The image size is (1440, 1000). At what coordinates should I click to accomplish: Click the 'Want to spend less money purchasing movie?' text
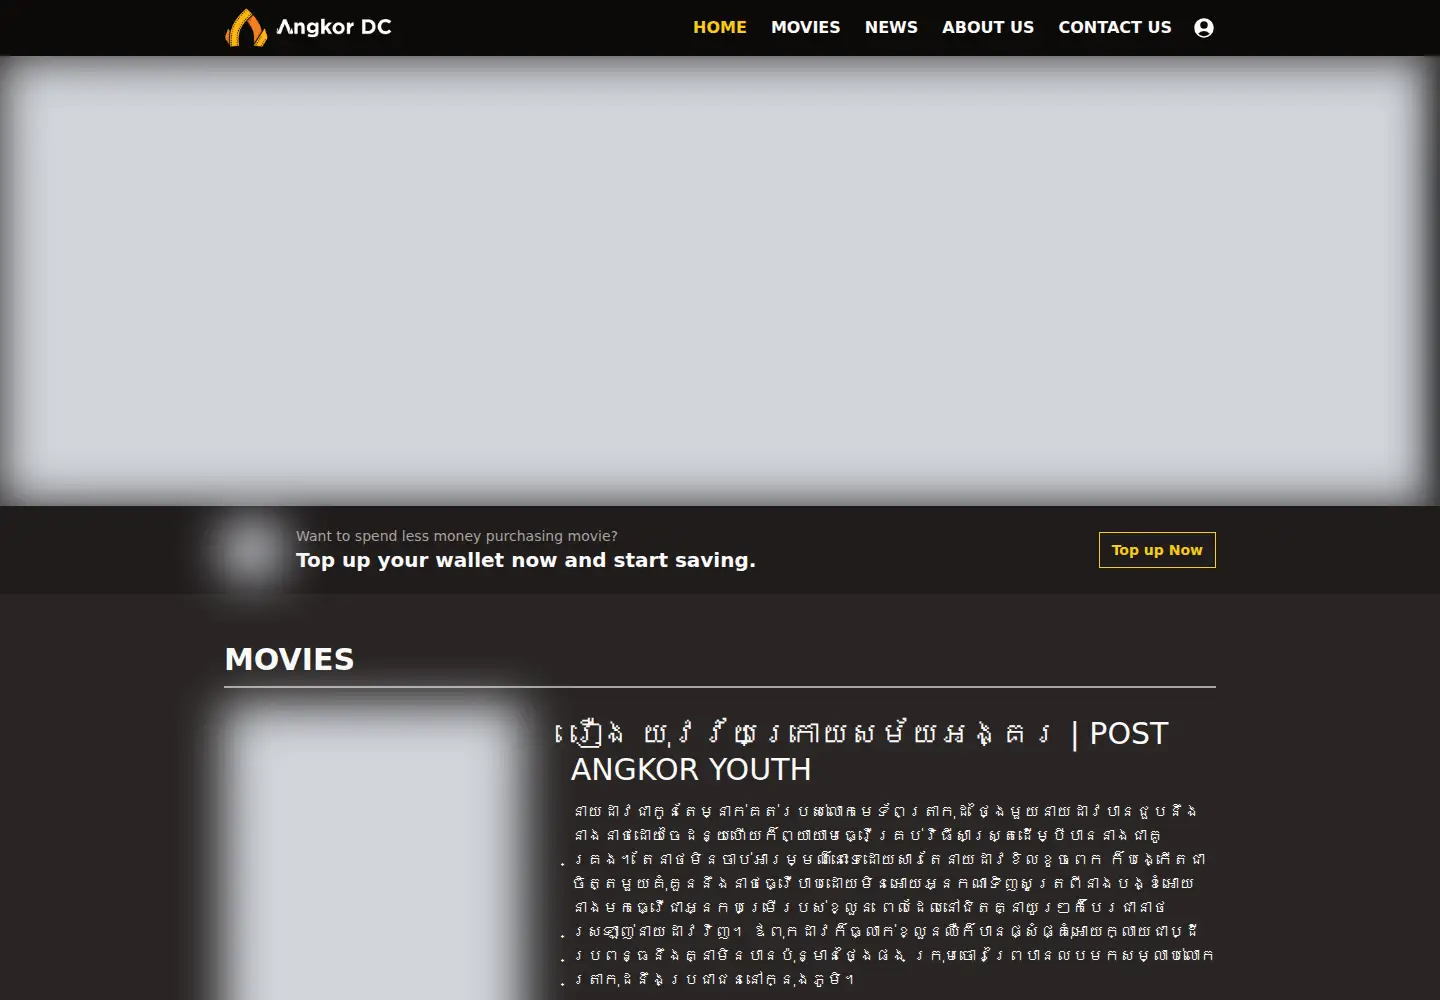pyautogui.click(x=457, y=536)
